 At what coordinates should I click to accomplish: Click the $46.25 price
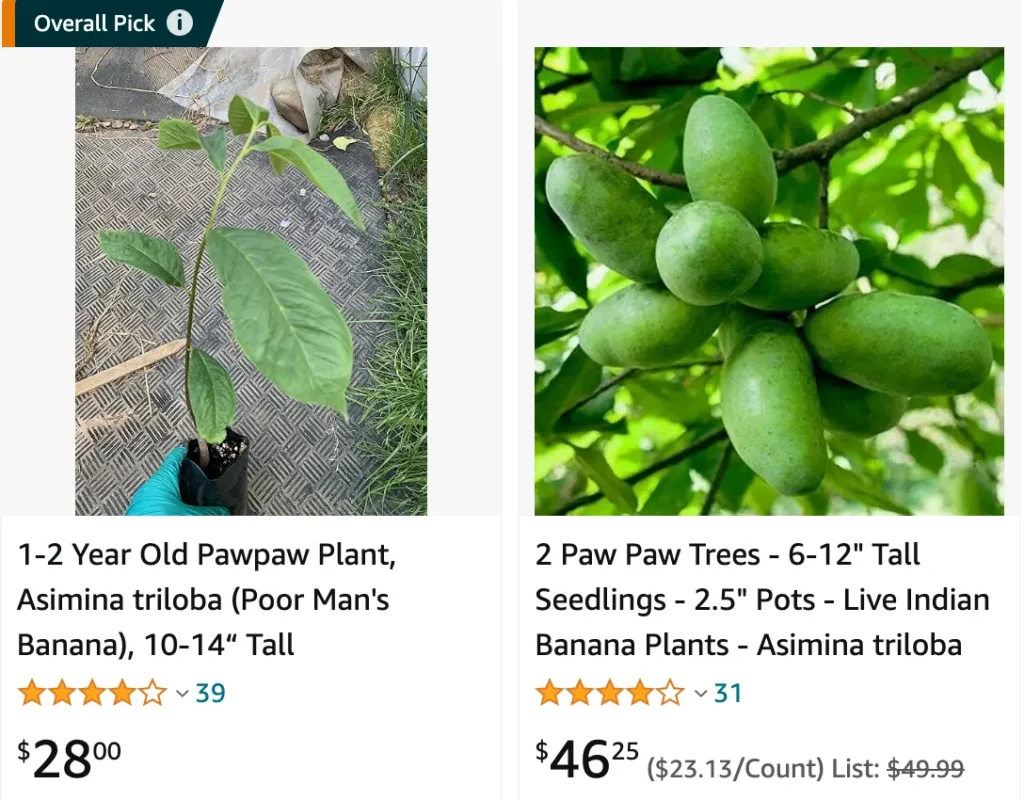(587, 760)
